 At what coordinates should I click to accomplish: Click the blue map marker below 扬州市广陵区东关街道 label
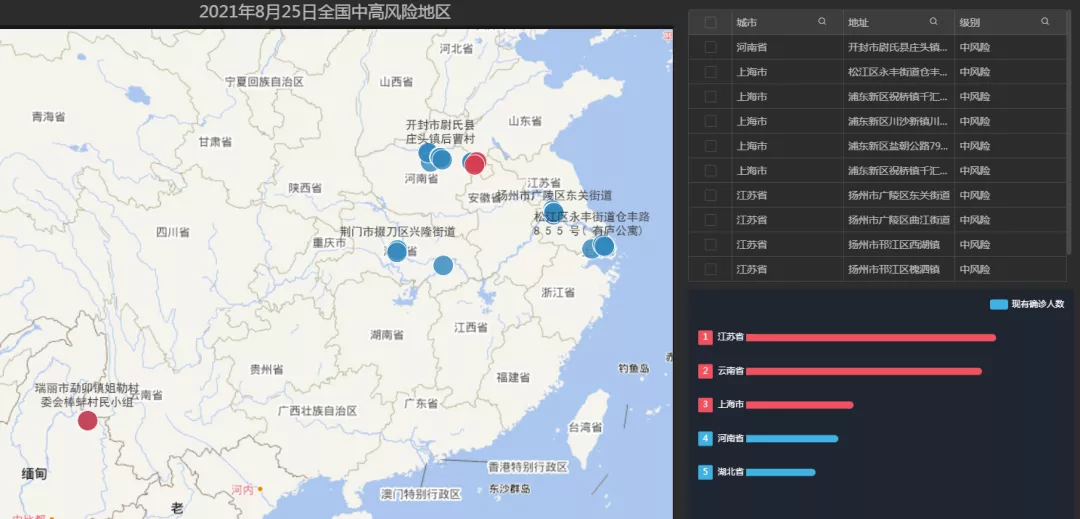click(x=553, y=213)
